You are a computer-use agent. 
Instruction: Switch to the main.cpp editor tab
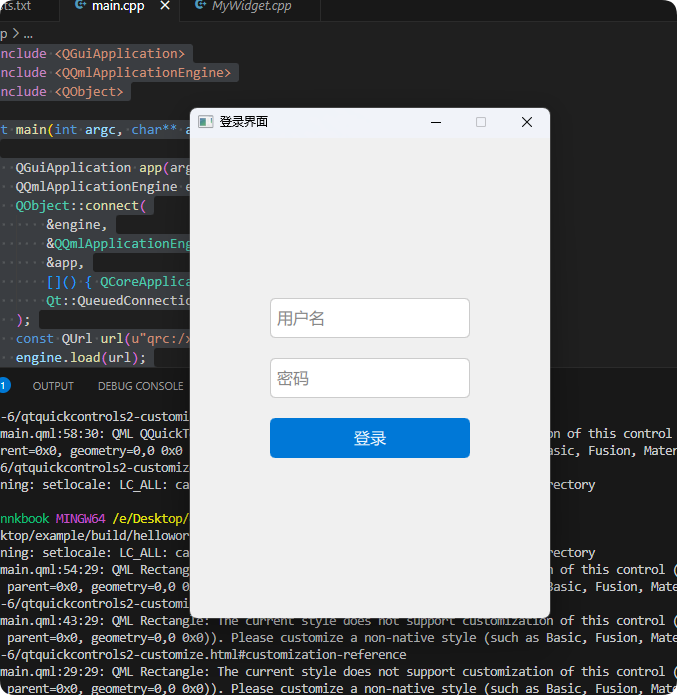coord(118,6)
